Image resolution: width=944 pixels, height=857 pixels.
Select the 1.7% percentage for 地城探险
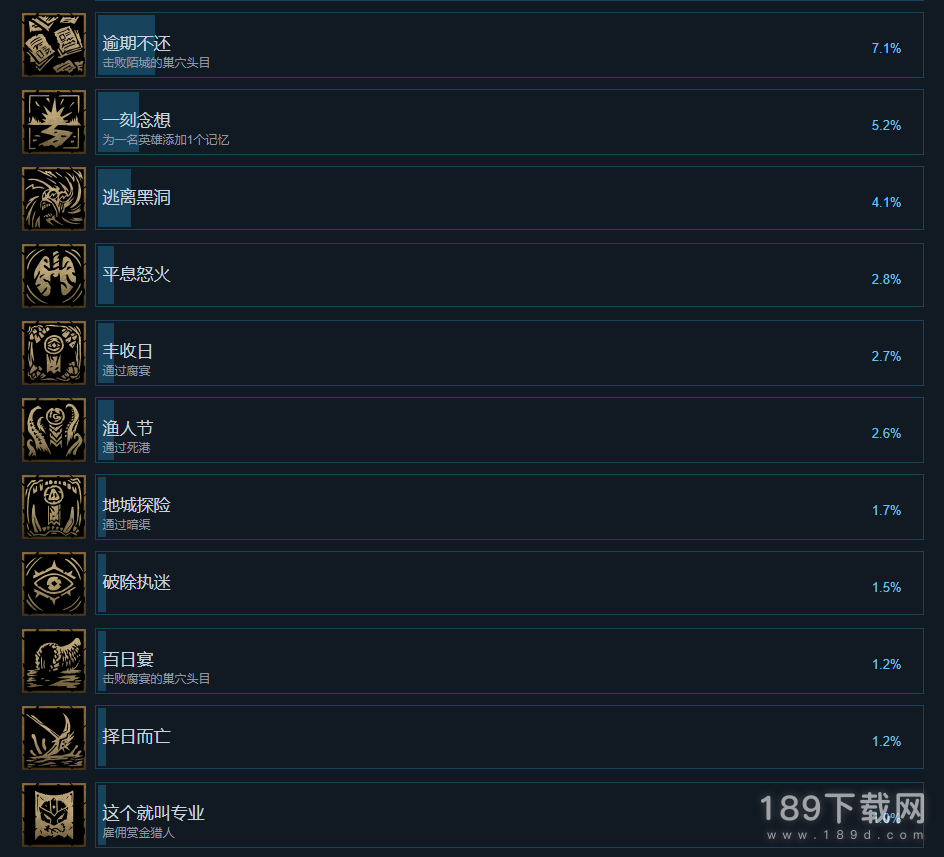point(886,511)
